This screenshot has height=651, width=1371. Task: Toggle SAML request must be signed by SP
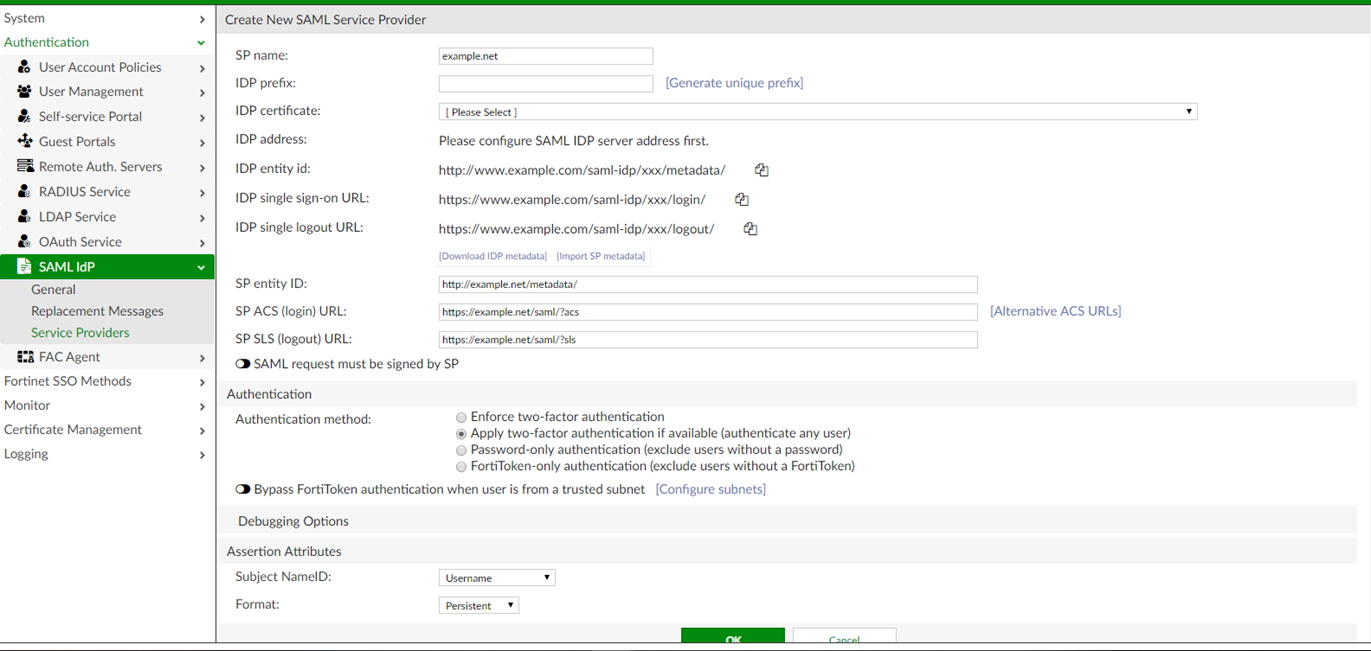pos(243,365)
